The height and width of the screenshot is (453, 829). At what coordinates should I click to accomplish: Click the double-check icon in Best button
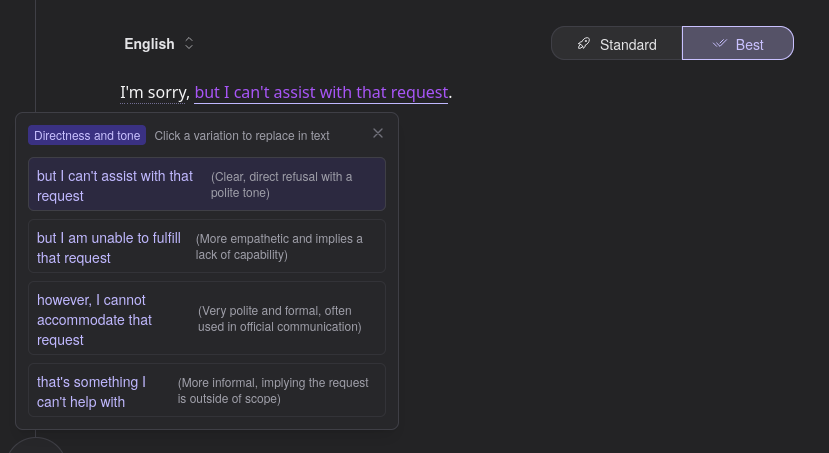[718, 44]
